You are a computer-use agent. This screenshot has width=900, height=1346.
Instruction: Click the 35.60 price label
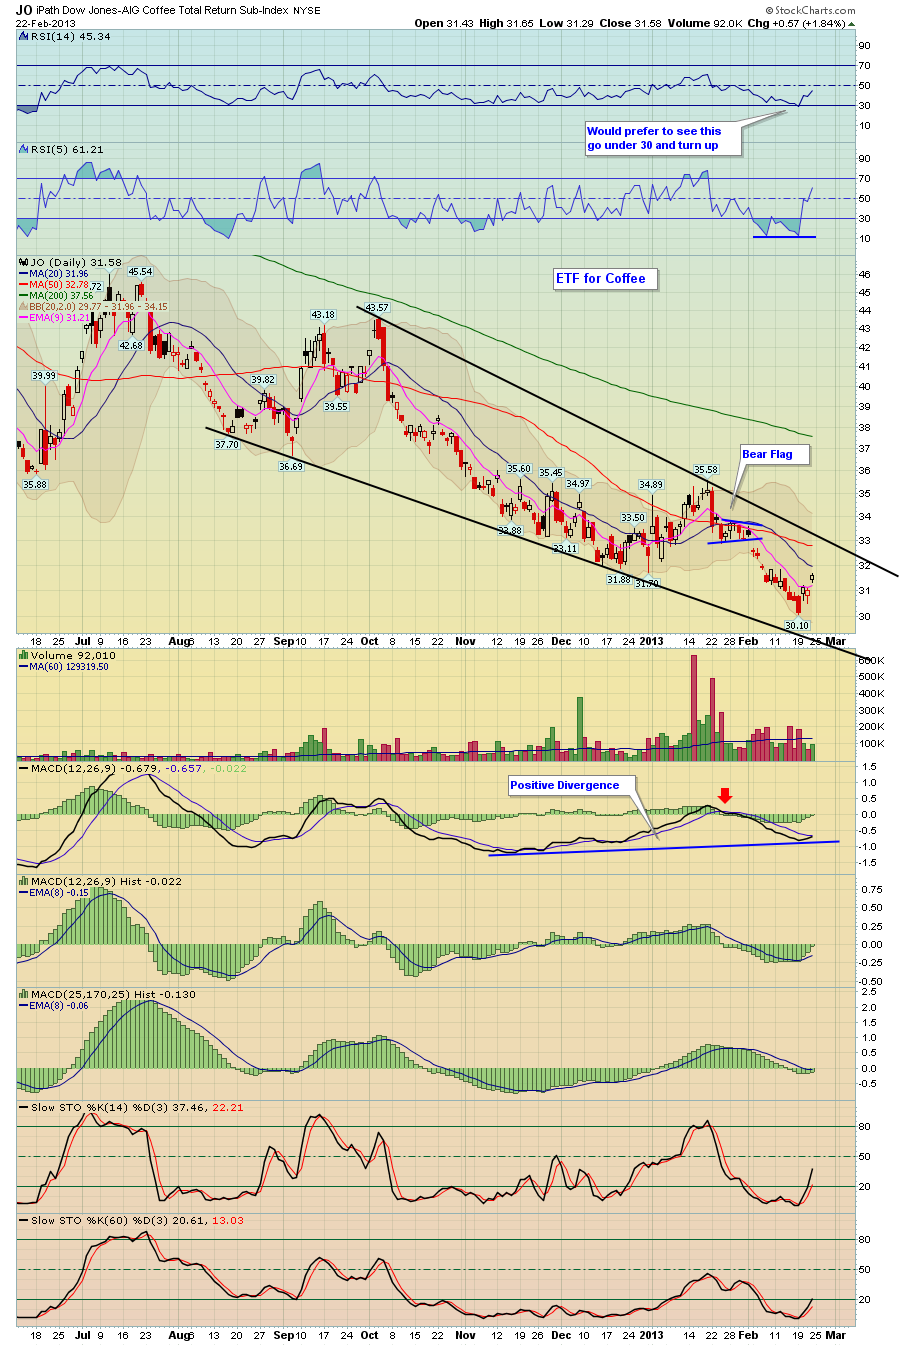tap(518, 469)
